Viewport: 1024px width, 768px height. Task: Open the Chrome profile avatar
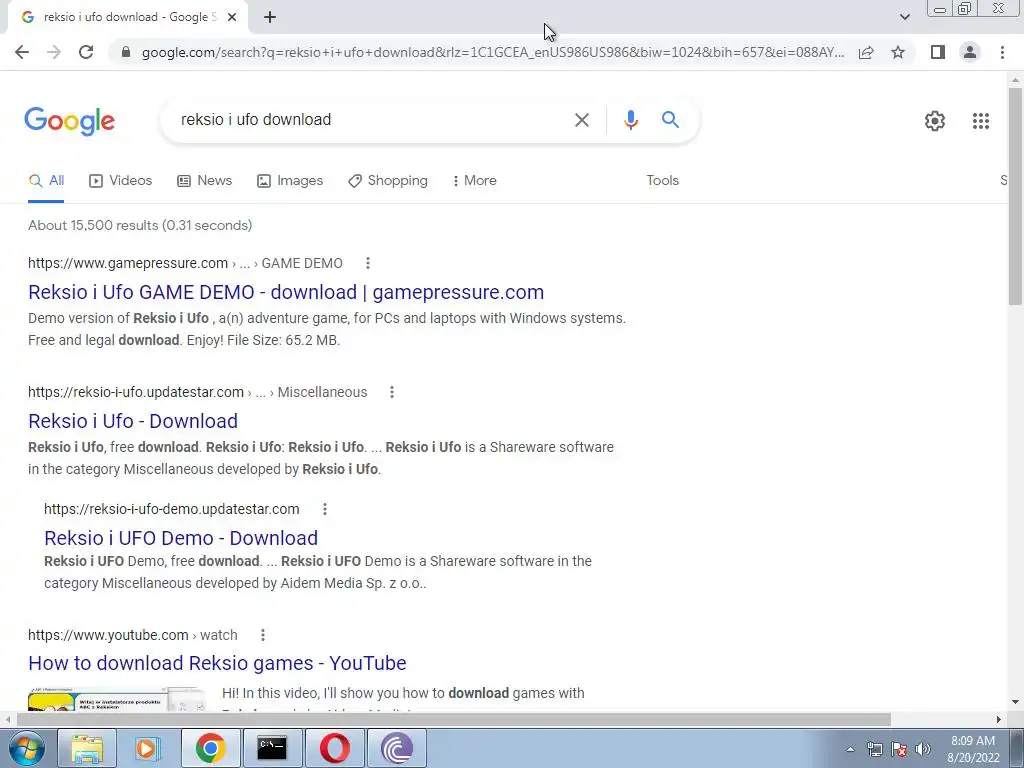point(970,52)
